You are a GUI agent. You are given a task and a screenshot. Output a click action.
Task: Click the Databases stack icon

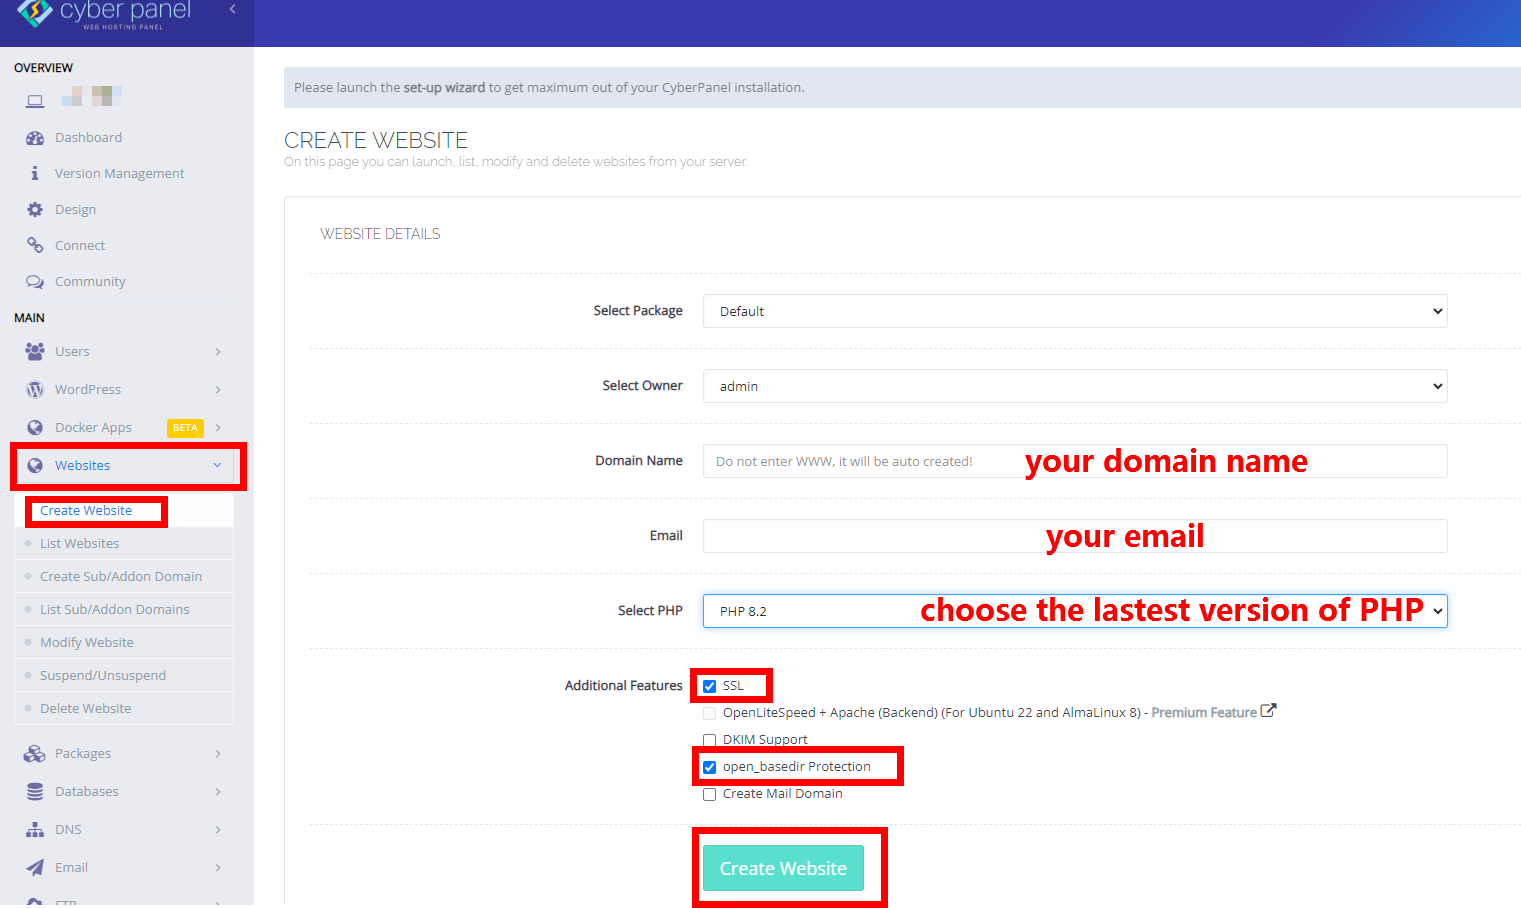[35, 792]
